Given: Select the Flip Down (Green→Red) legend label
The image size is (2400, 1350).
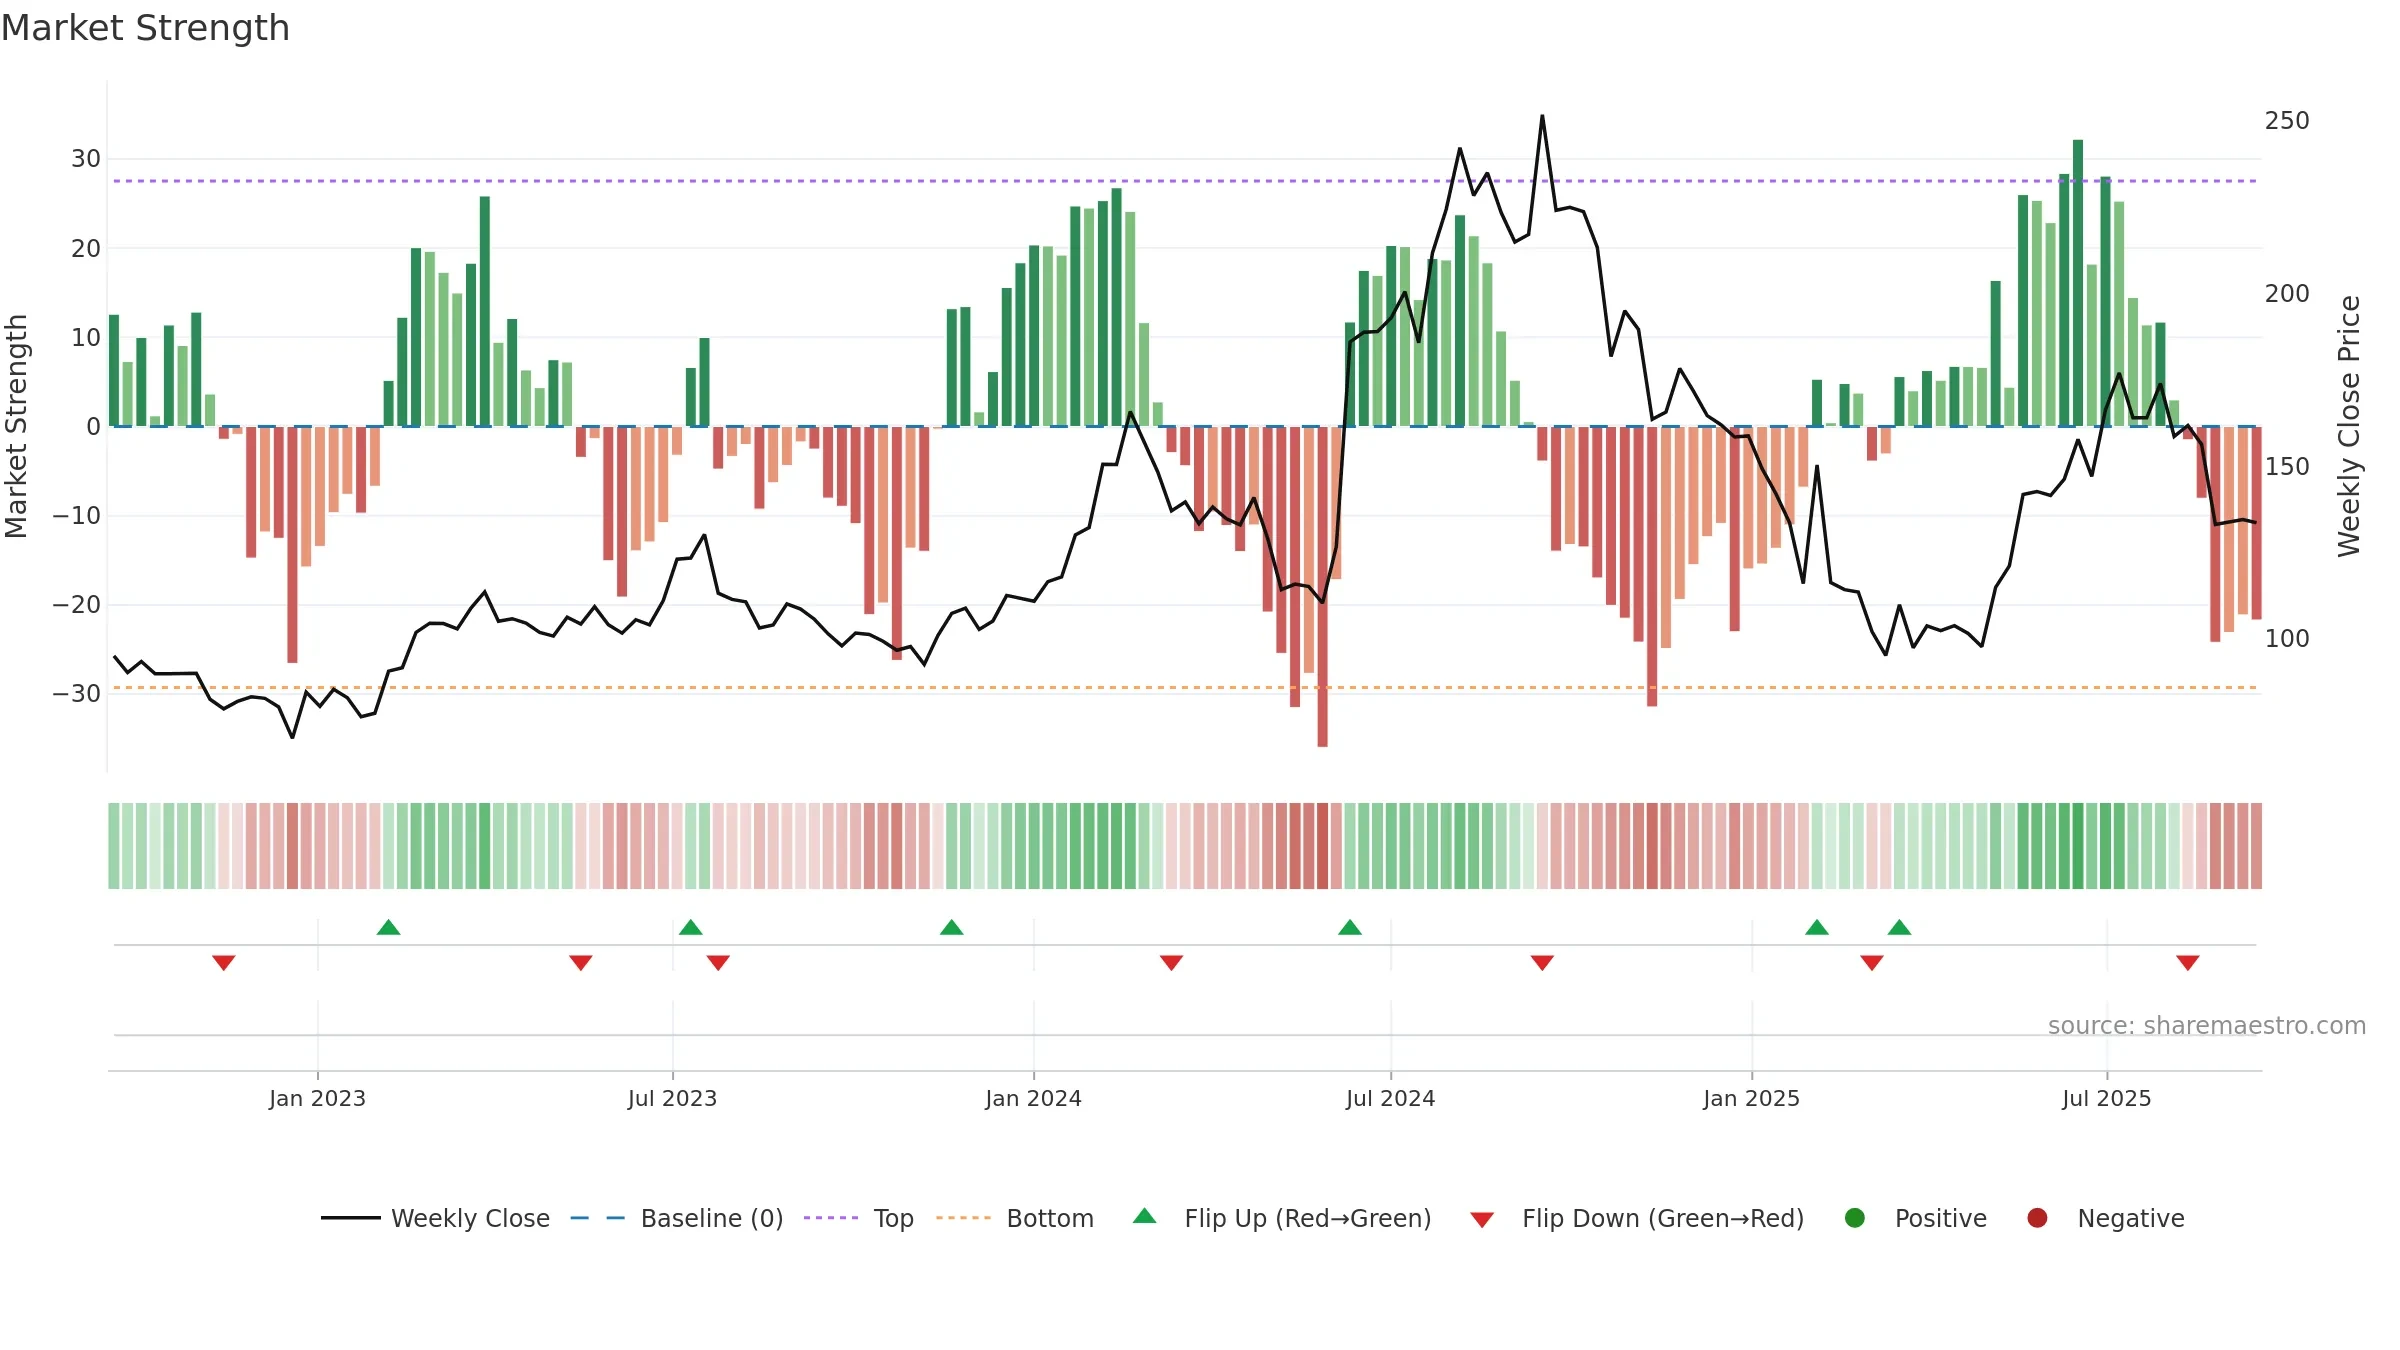Looking at the screenshot, I should (x=1663, y=1218).
